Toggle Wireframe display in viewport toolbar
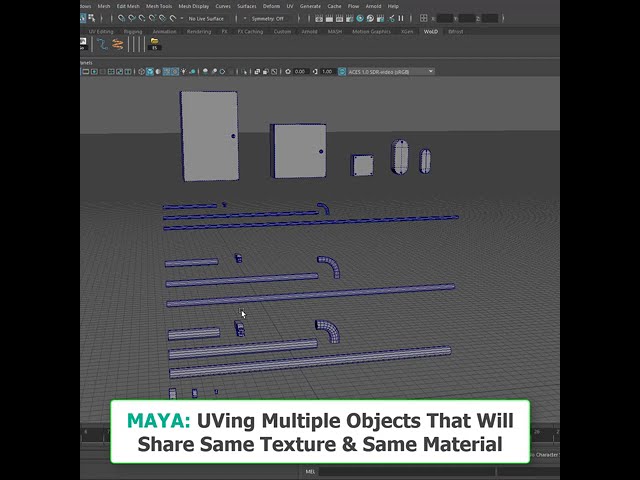The image size is (640, 480). pyautogui.click(x=141, y=71)
